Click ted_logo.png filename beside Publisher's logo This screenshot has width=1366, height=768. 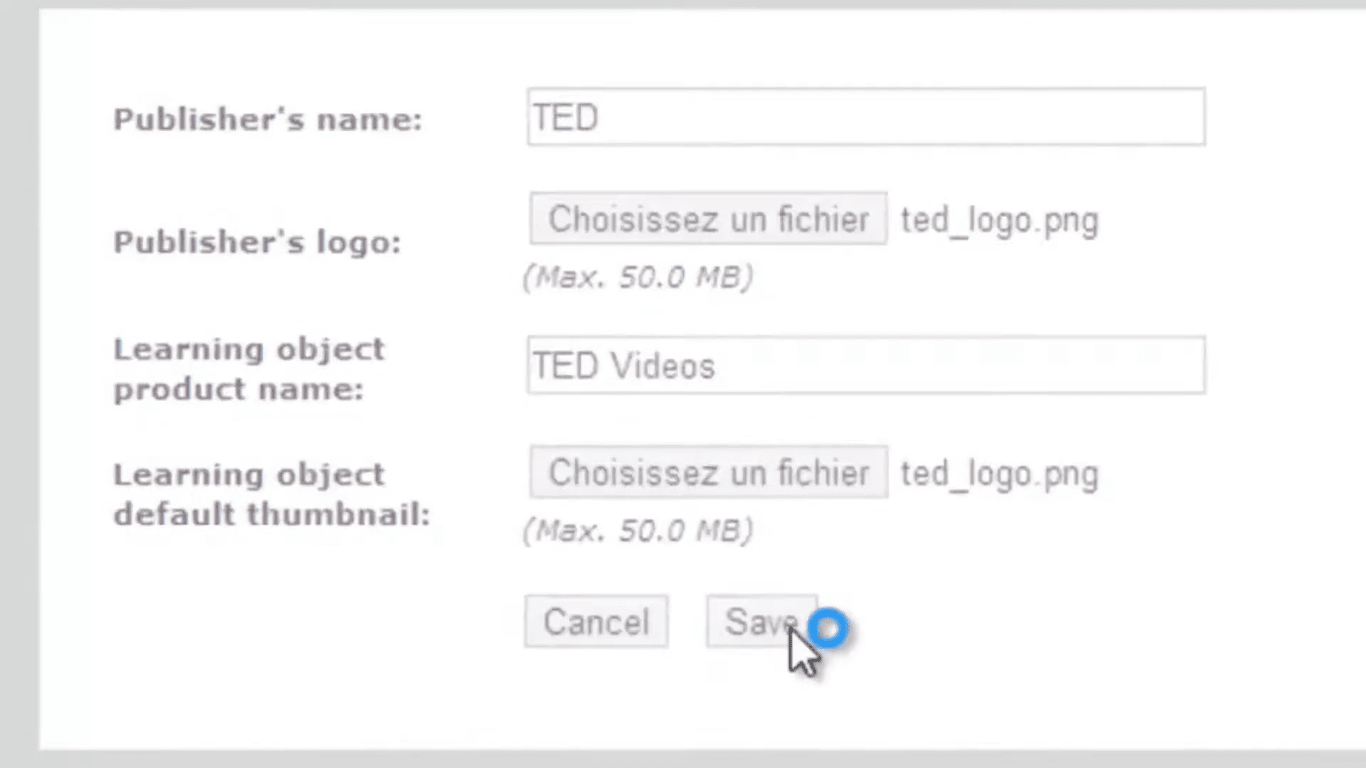pyautogui.click(x=999, y=220)
